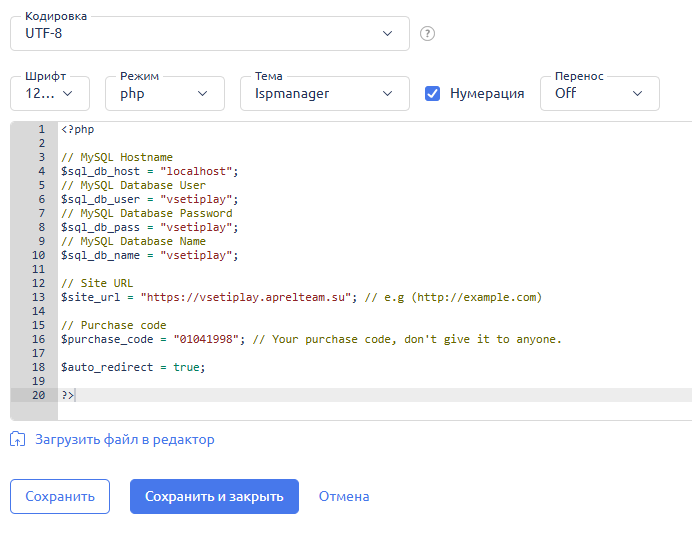Toggle the Нумерация checkbox

pyautogui.click(x=432, y=93)
